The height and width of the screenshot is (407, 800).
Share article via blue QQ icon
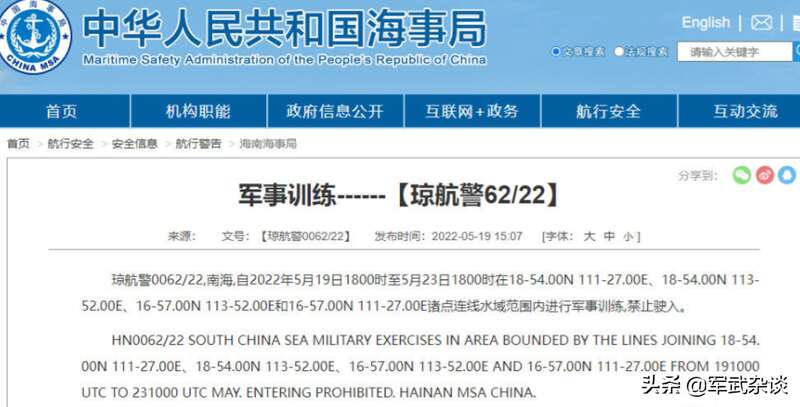(x=787, y=175)
